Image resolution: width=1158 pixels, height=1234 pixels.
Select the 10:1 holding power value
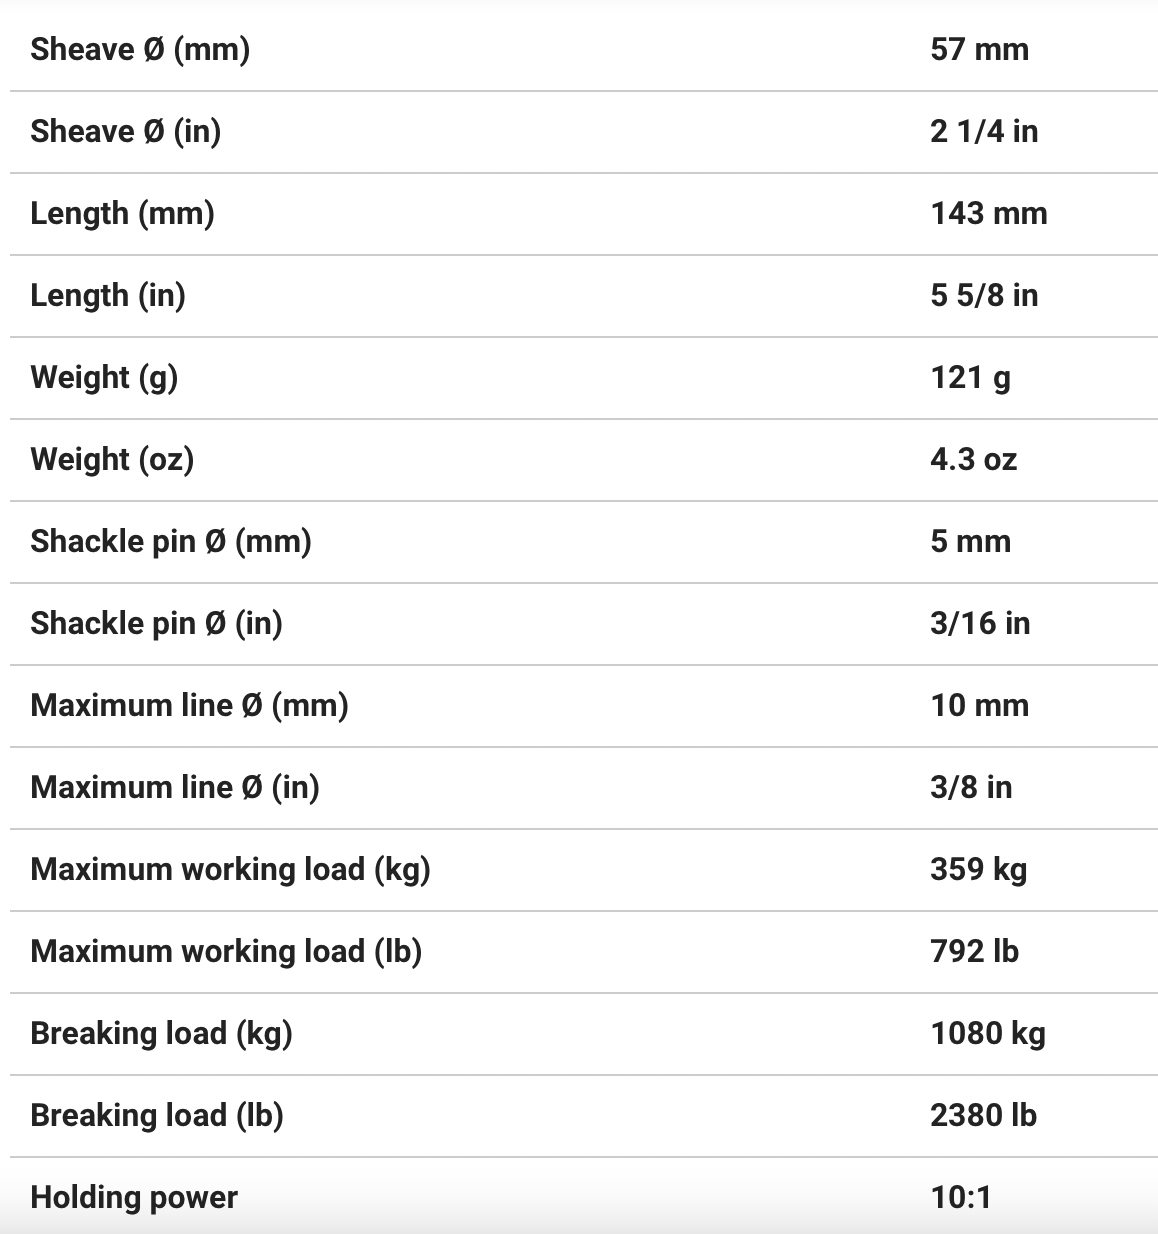click(961, 1197)
